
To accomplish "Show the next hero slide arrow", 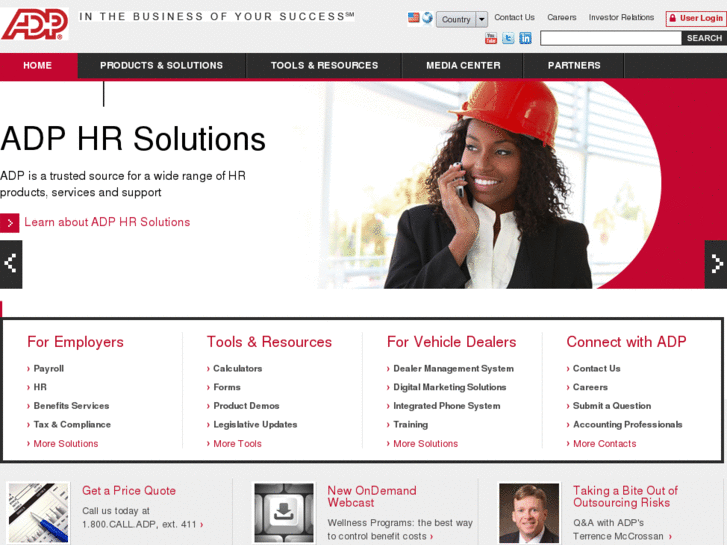I will tap(716, 264).
